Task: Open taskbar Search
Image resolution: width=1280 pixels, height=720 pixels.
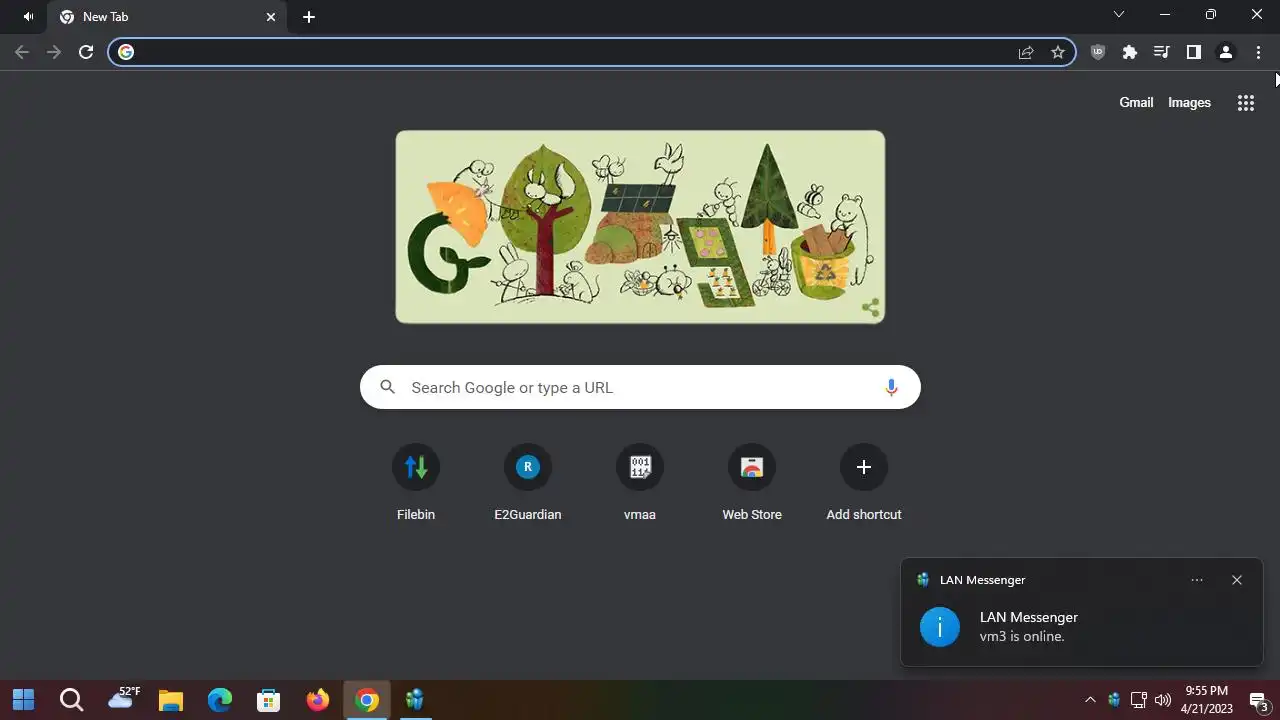Action: (x=71, y=700)
